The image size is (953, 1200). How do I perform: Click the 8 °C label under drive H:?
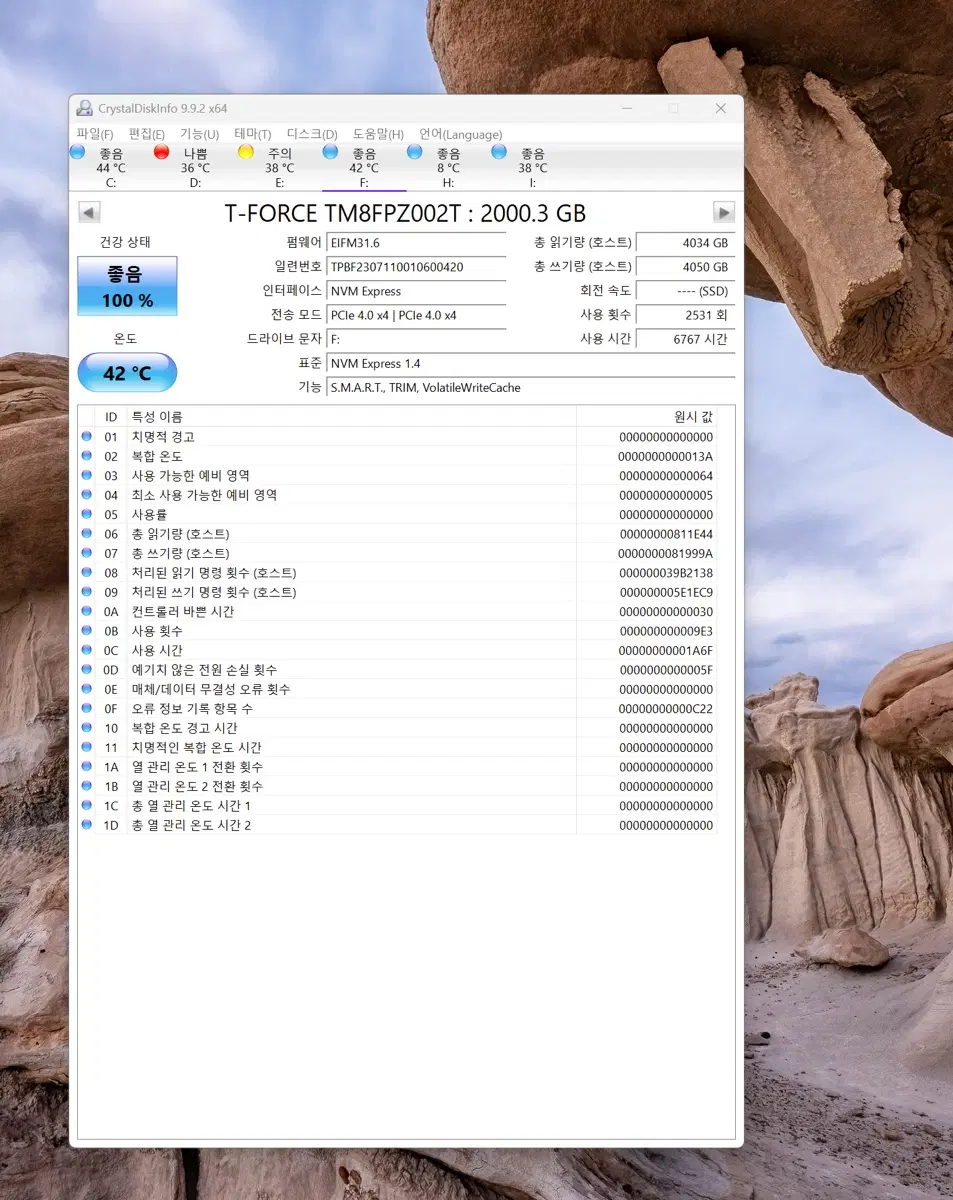(448, 168)
